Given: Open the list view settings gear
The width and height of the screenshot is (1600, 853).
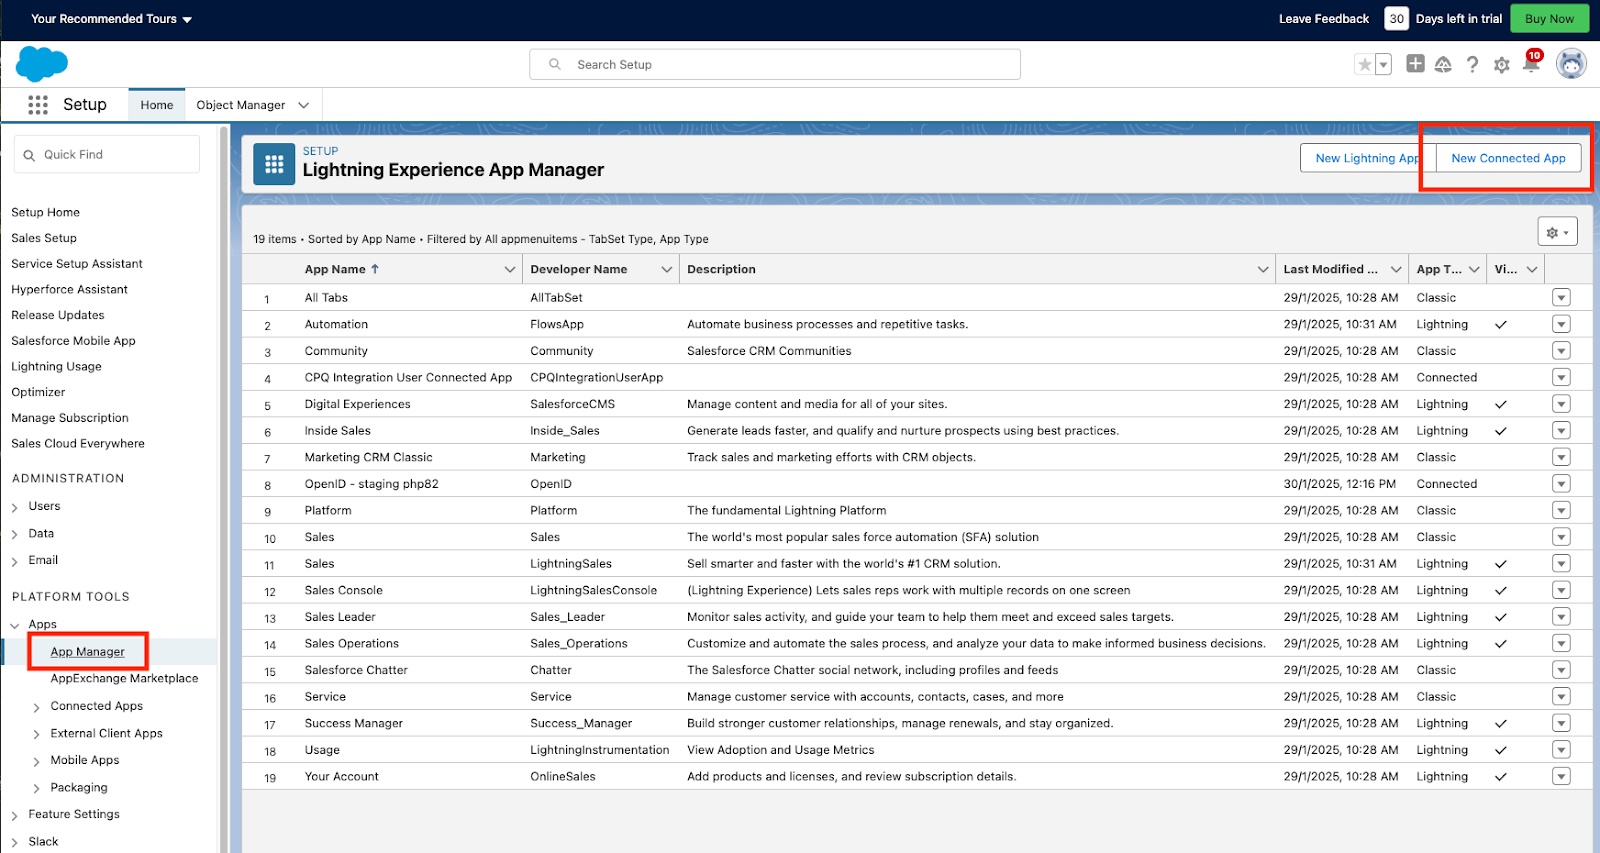Looking at the screenshot, I should pos(1557,232).
